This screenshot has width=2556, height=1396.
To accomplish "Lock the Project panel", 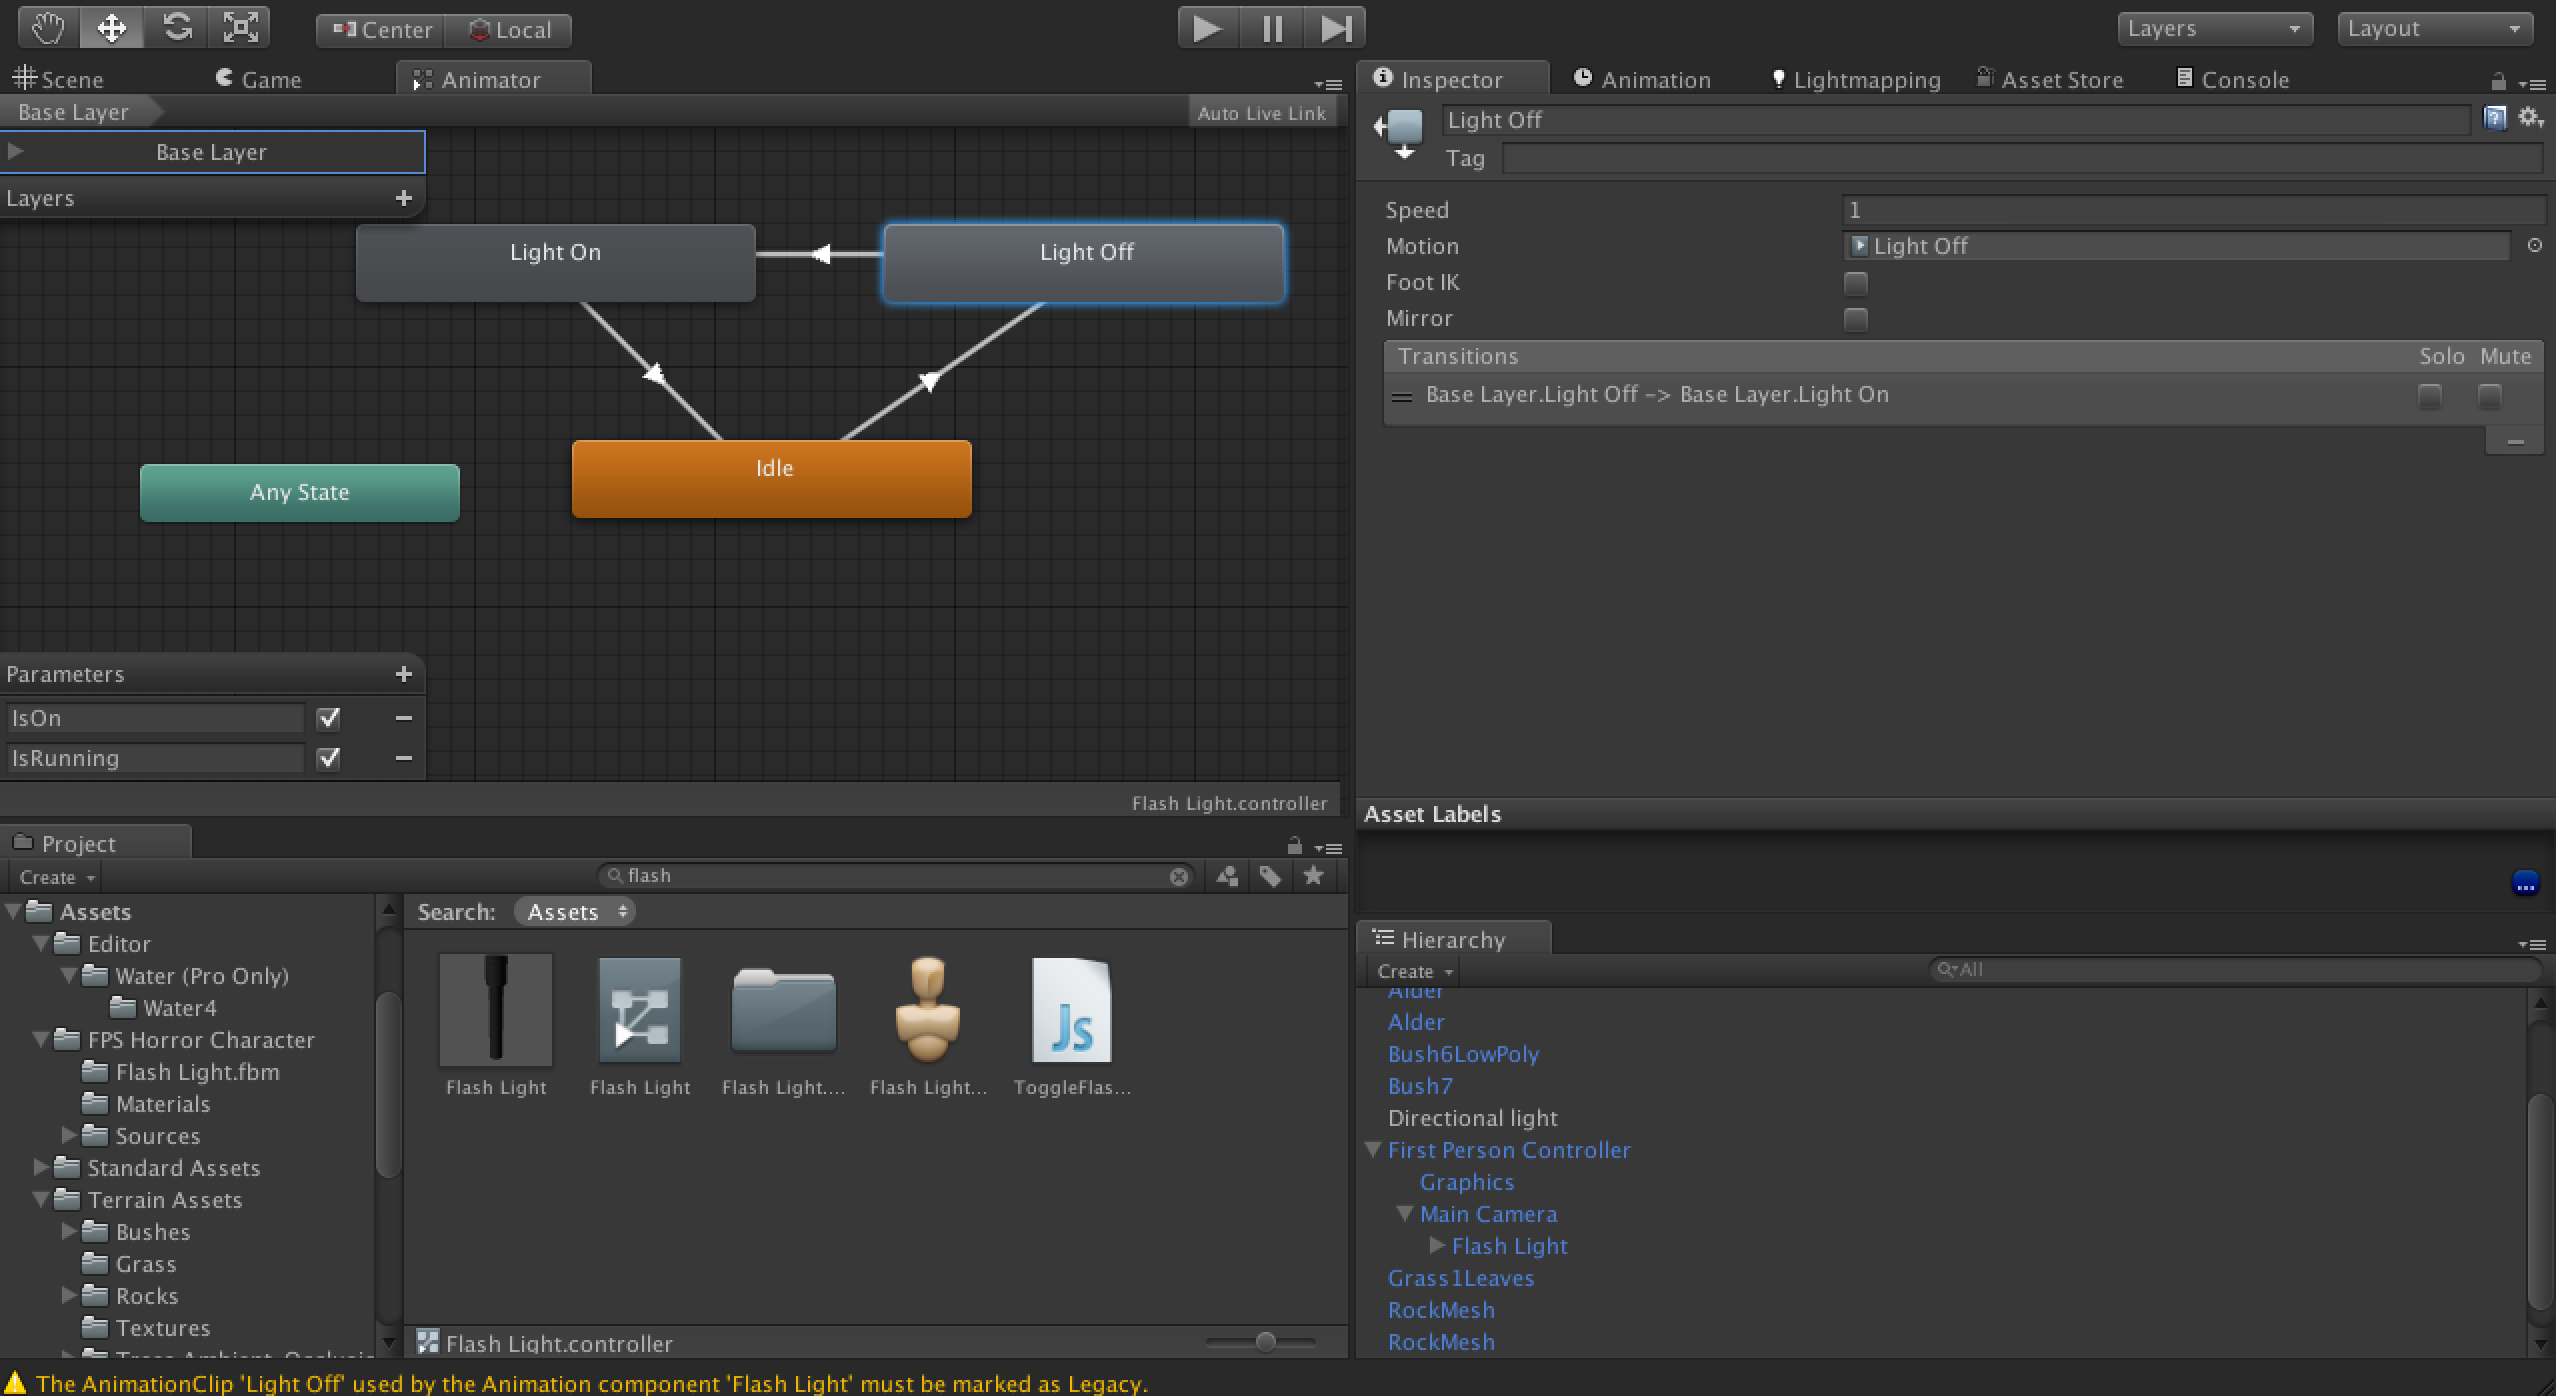I will pyautogui.click(x=1294, y=845).
